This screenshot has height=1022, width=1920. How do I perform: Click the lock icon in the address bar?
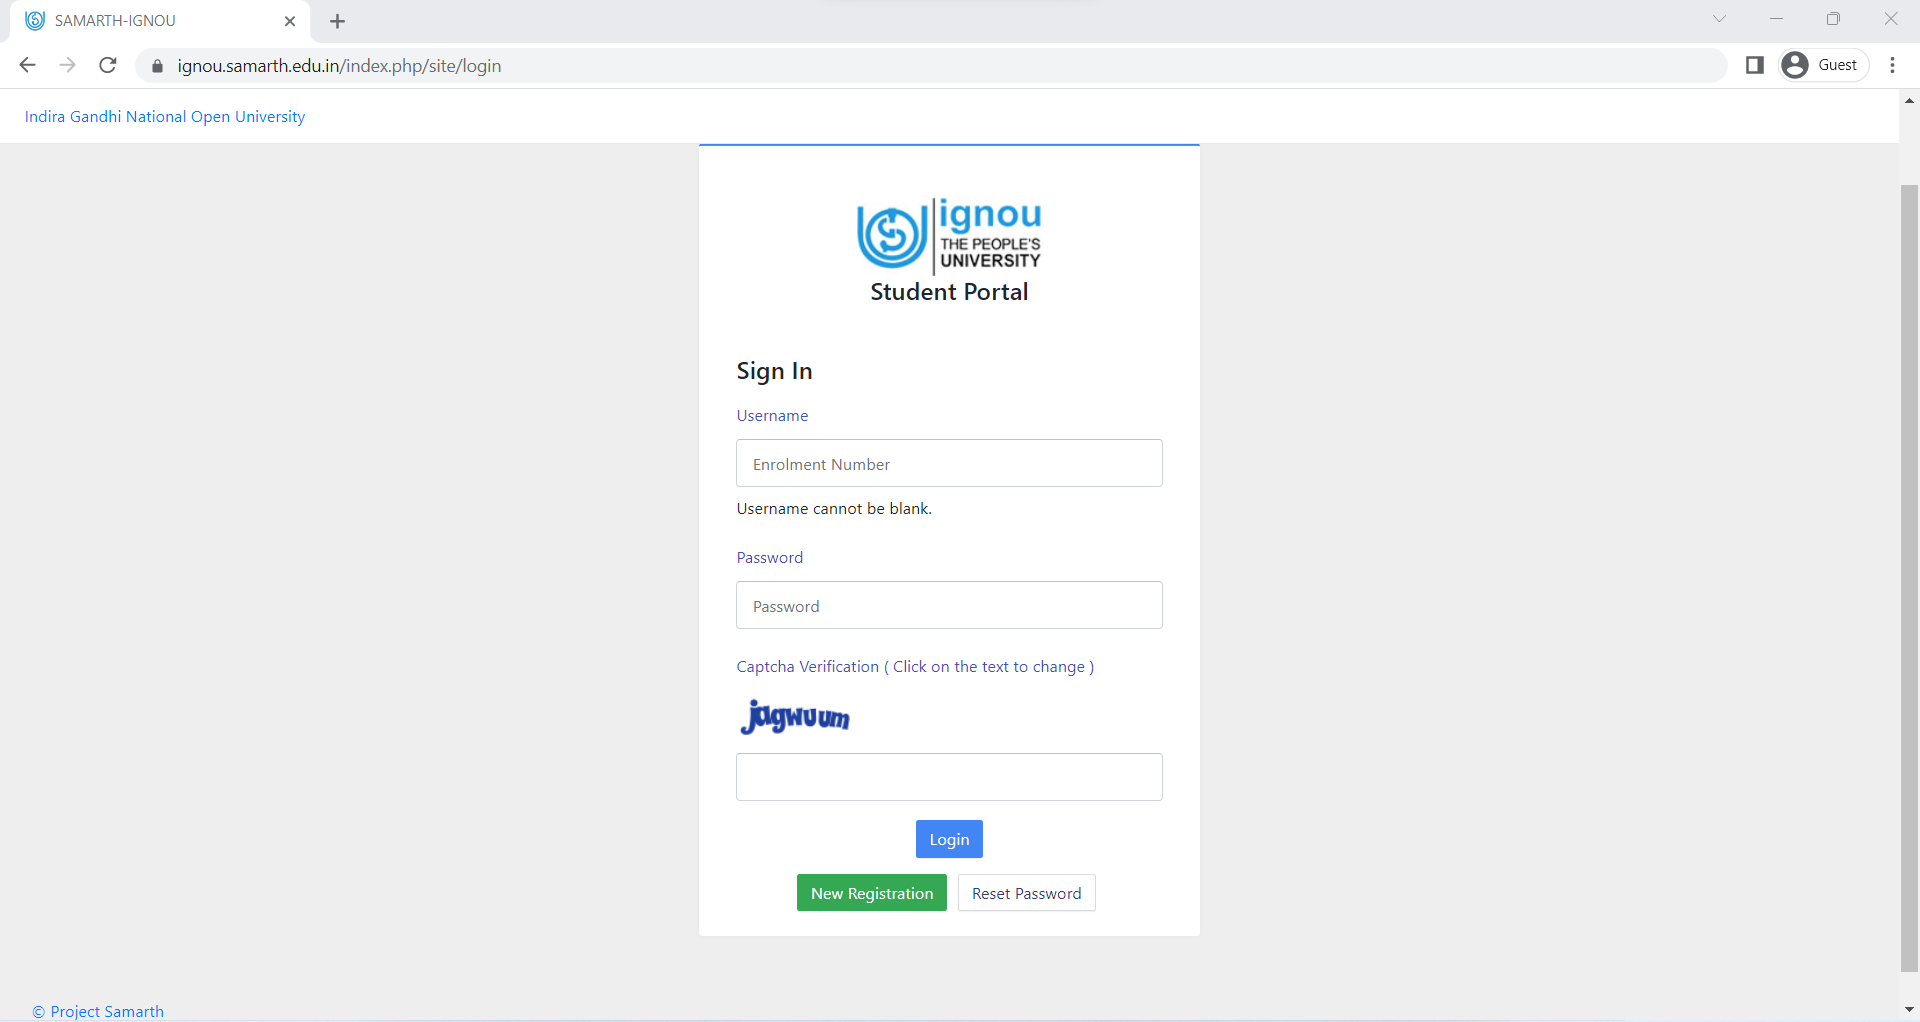[x=157, y=66]
